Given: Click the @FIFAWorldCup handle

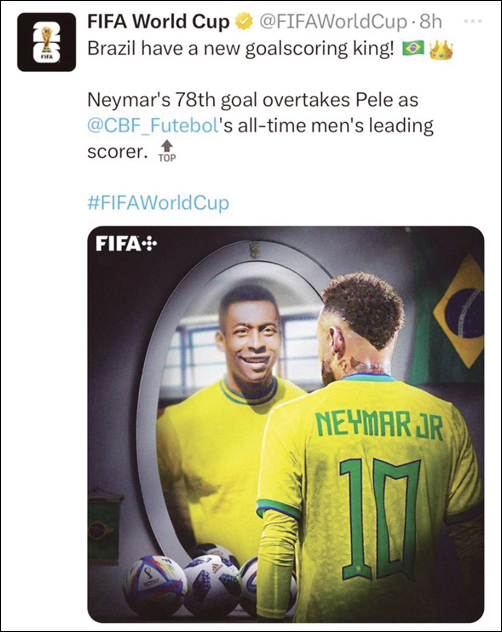Looking at the screenshot, I should (333, 22).
